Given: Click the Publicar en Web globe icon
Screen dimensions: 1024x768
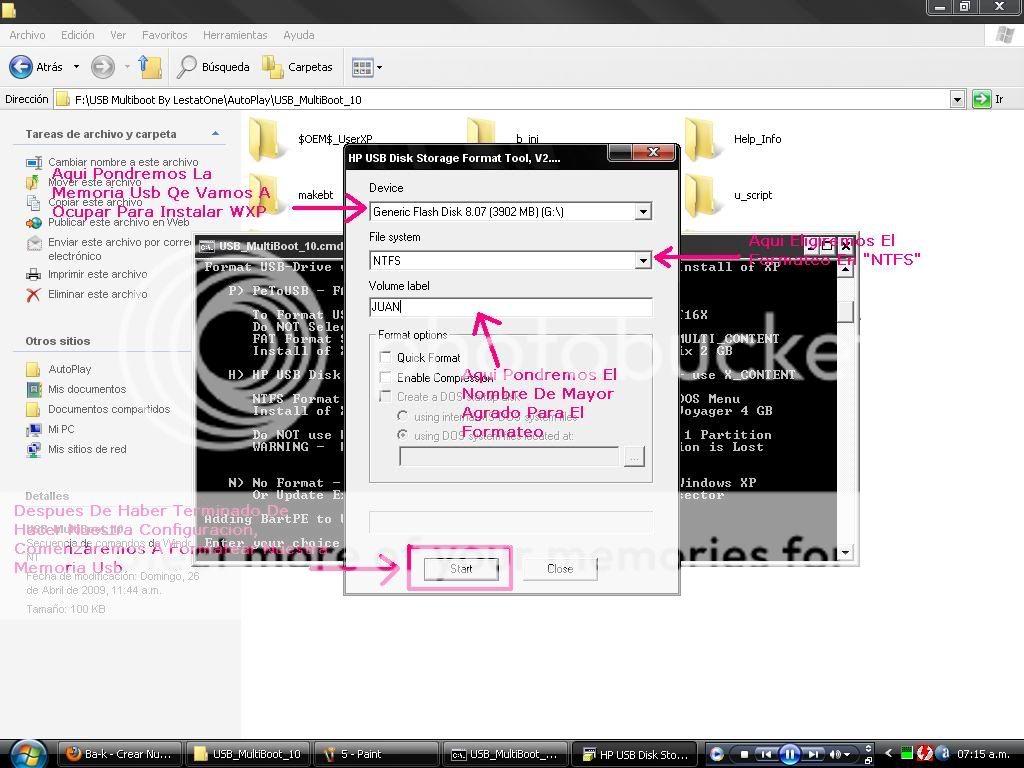Looking at the screenshot, I should point(33,223).
